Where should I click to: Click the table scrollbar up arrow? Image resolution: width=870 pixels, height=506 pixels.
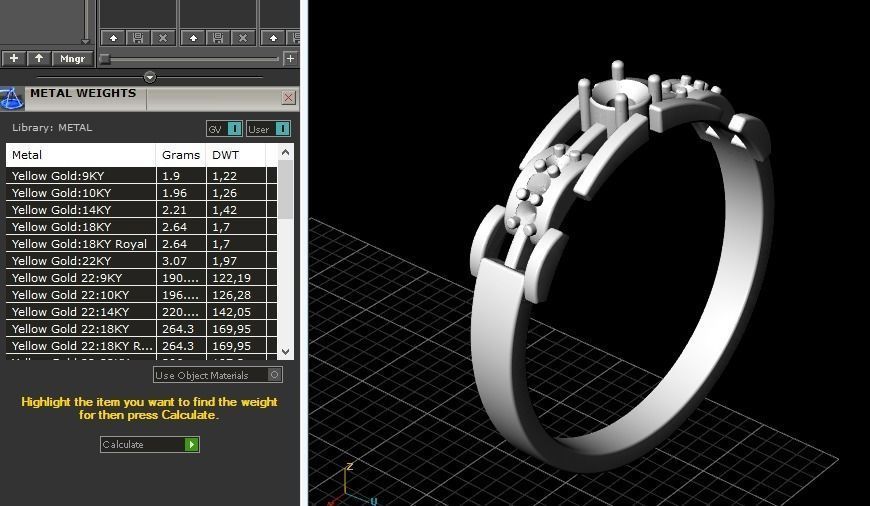[285, 152]
